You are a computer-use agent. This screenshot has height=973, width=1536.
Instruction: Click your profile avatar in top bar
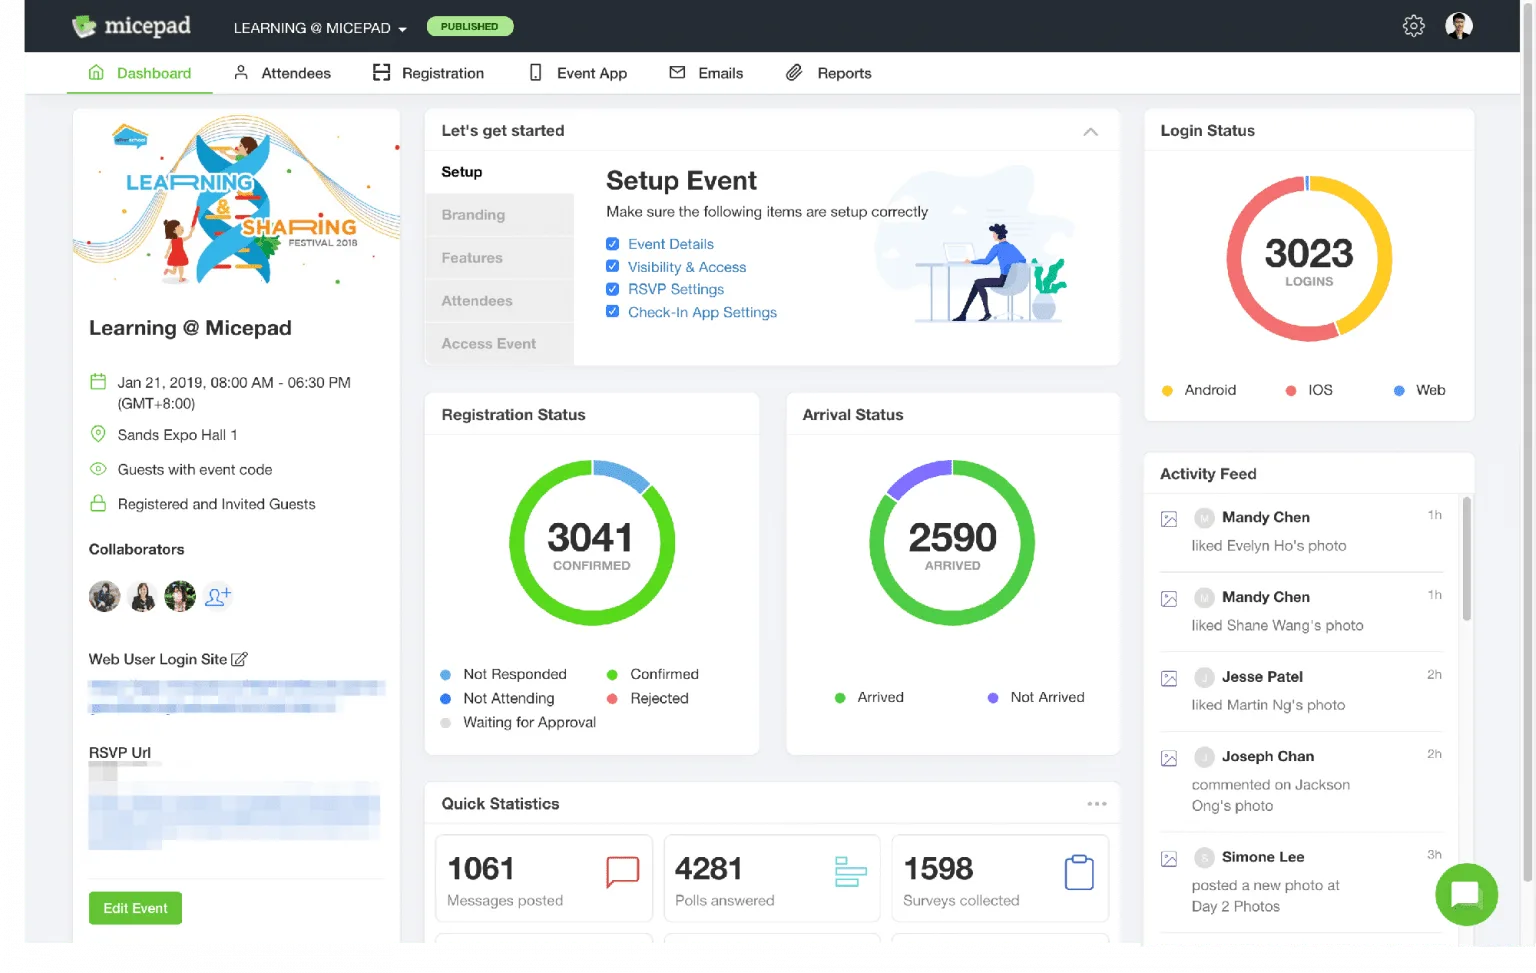(1458, 25)
